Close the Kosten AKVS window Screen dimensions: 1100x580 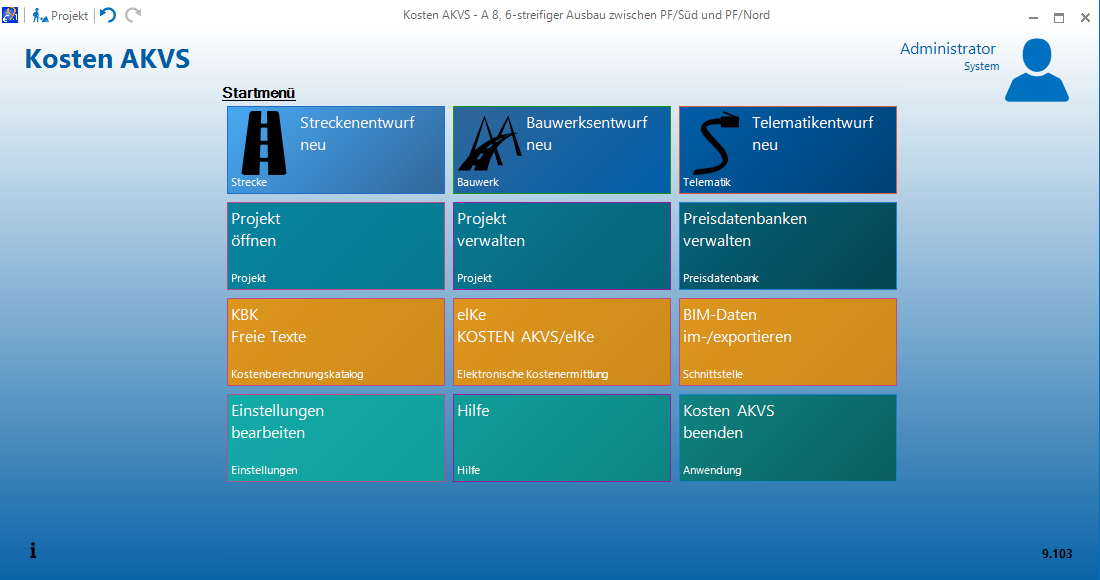(1085, 18)
